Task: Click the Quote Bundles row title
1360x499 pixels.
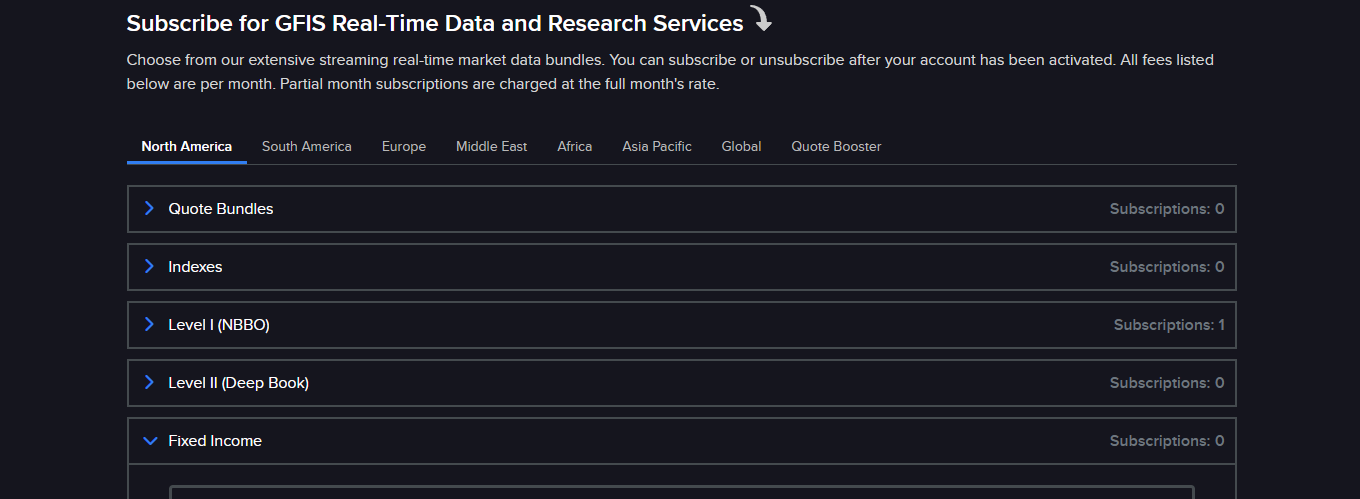Action: coord(221,209)
